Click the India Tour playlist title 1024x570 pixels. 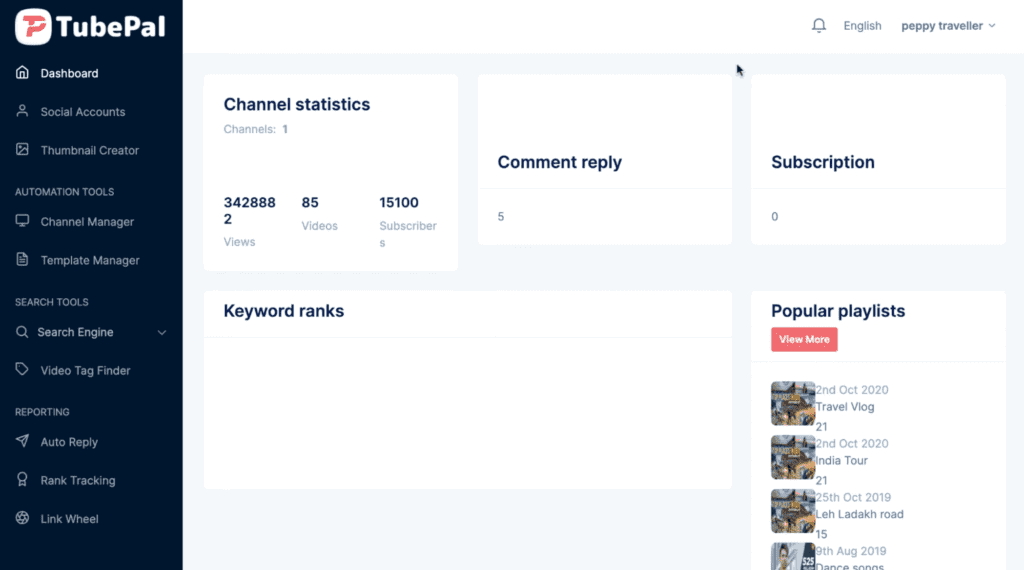pos(841,460)
